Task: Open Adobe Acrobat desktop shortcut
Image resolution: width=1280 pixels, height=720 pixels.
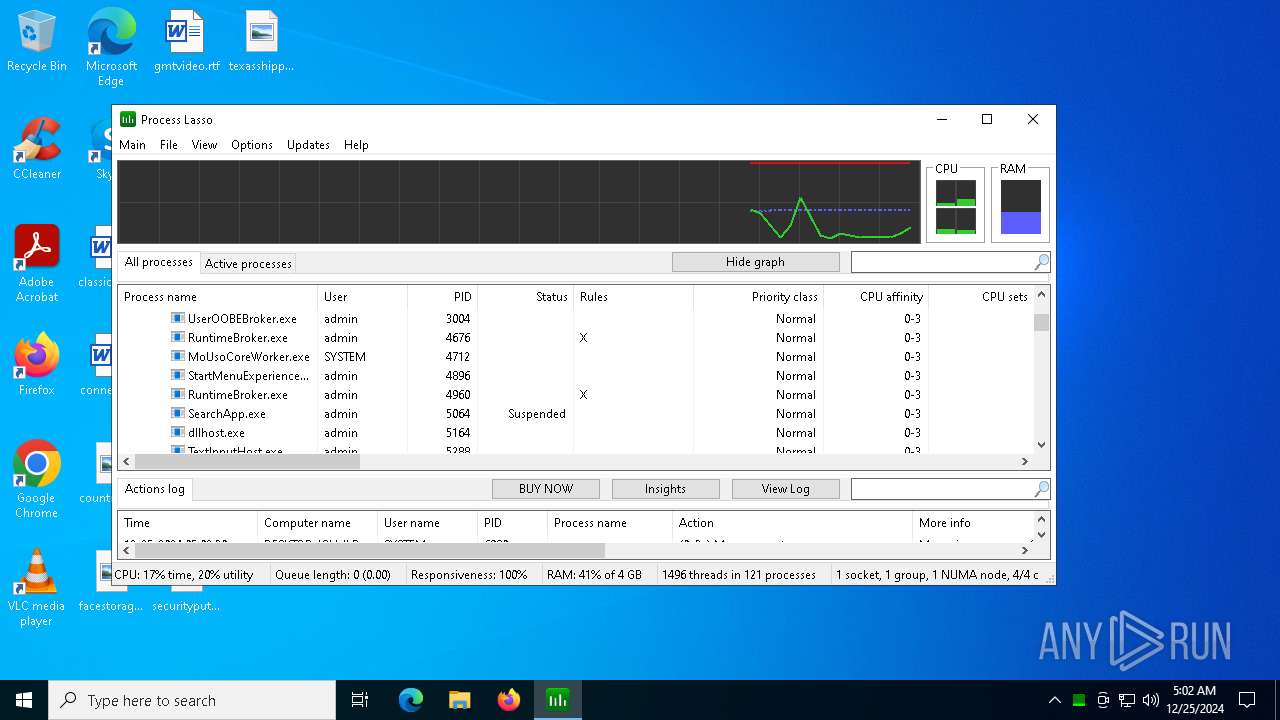Action: tap(37, 264)
